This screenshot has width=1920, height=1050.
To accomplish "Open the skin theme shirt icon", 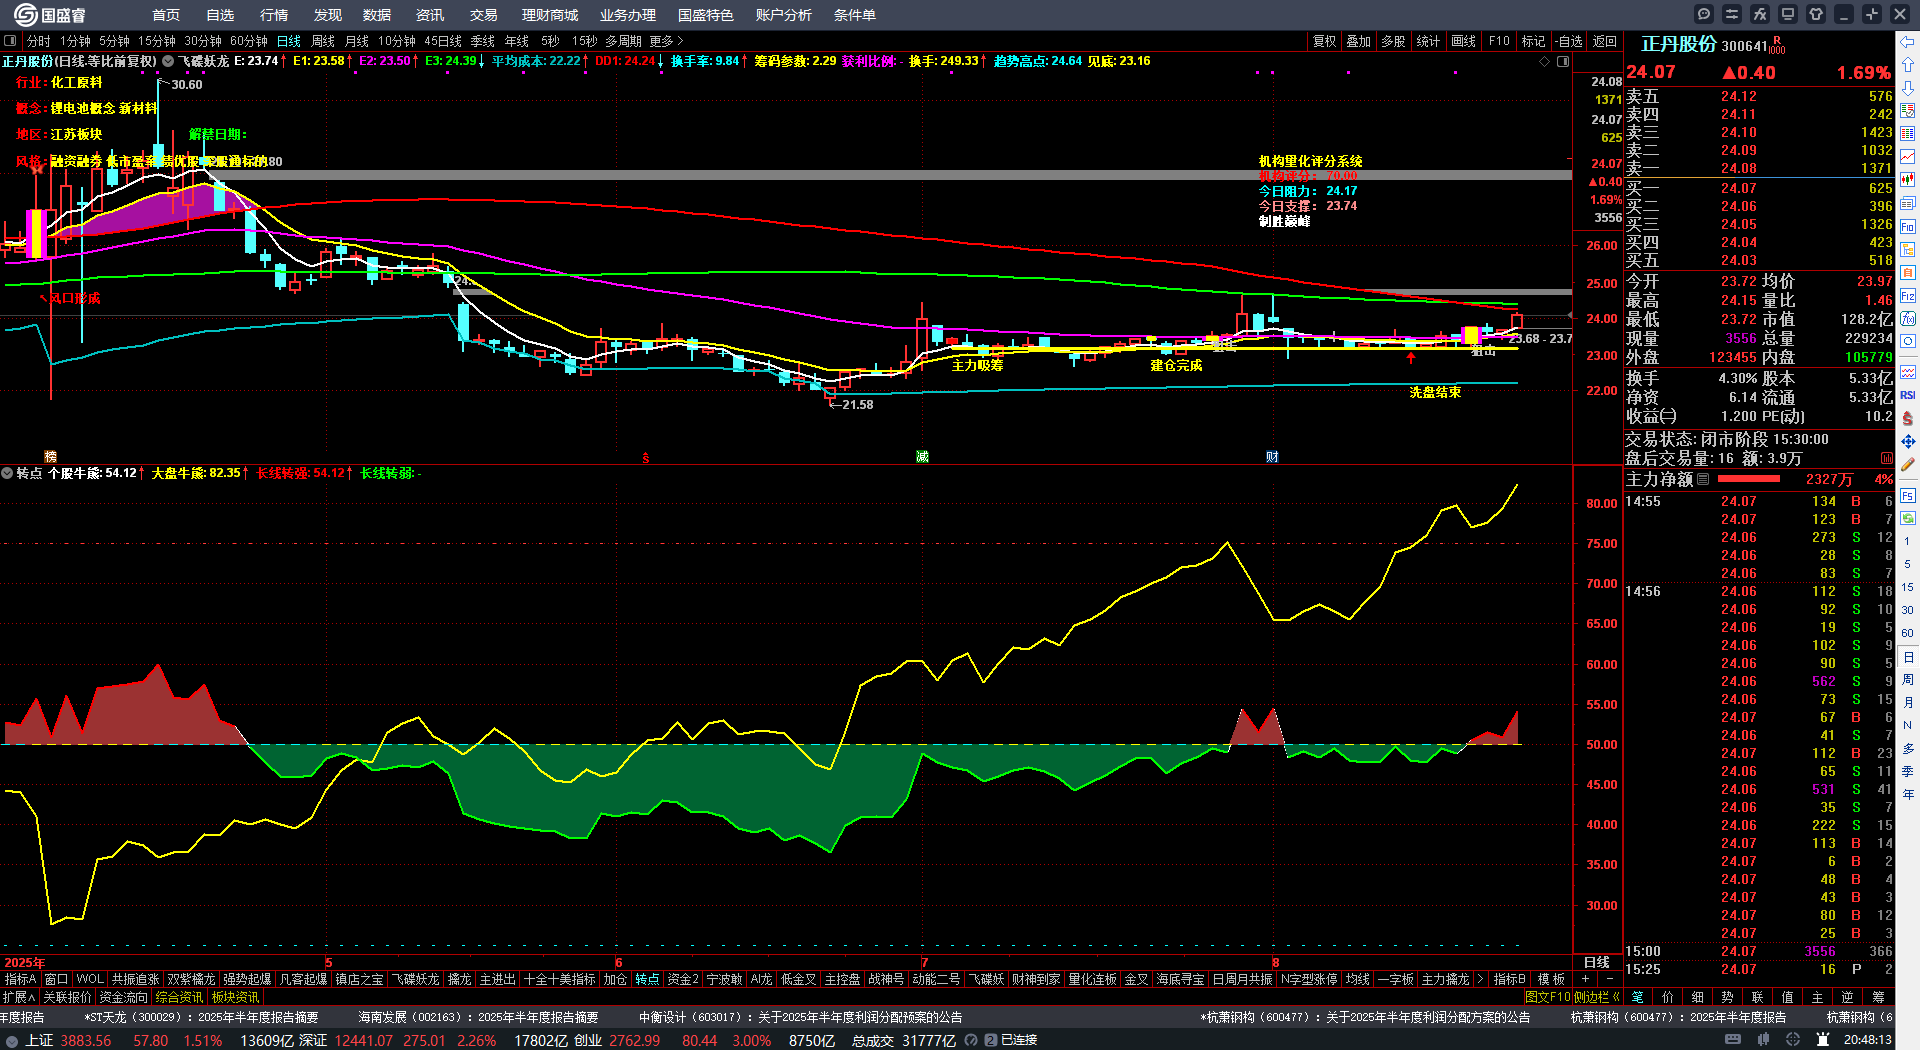I will pyautogui.click(x=1816, y=14).
